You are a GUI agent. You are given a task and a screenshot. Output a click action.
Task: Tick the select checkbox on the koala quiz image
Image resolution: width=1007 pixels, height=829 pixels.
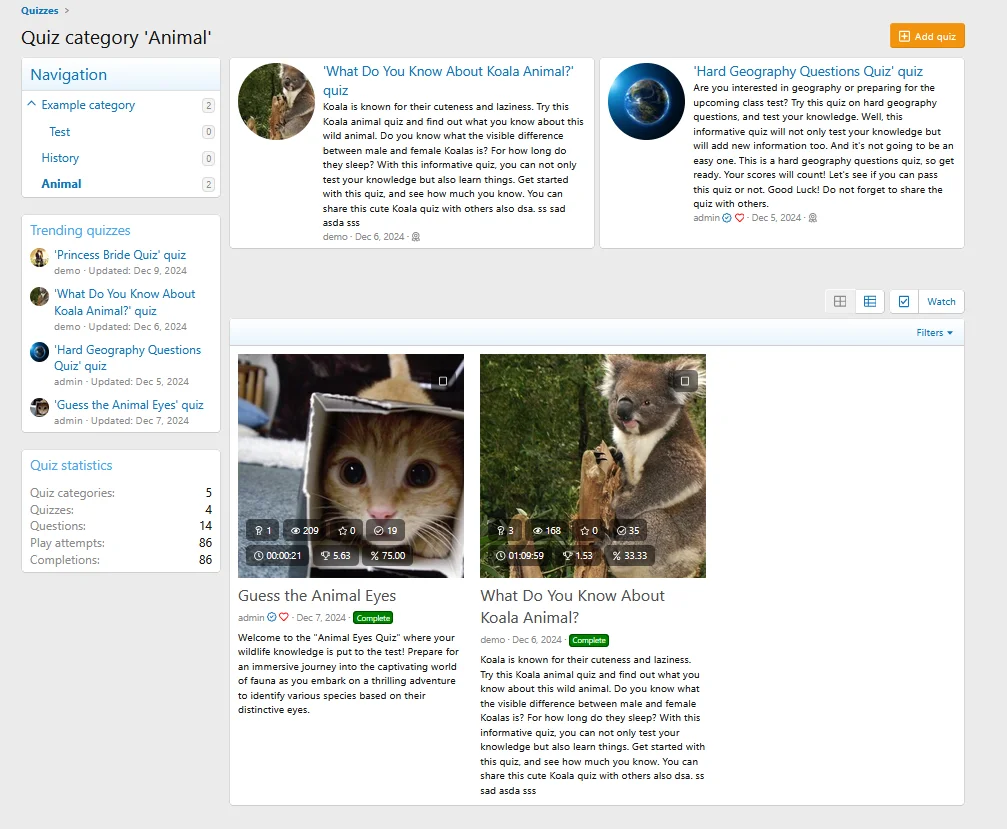[x=685, y=381]
